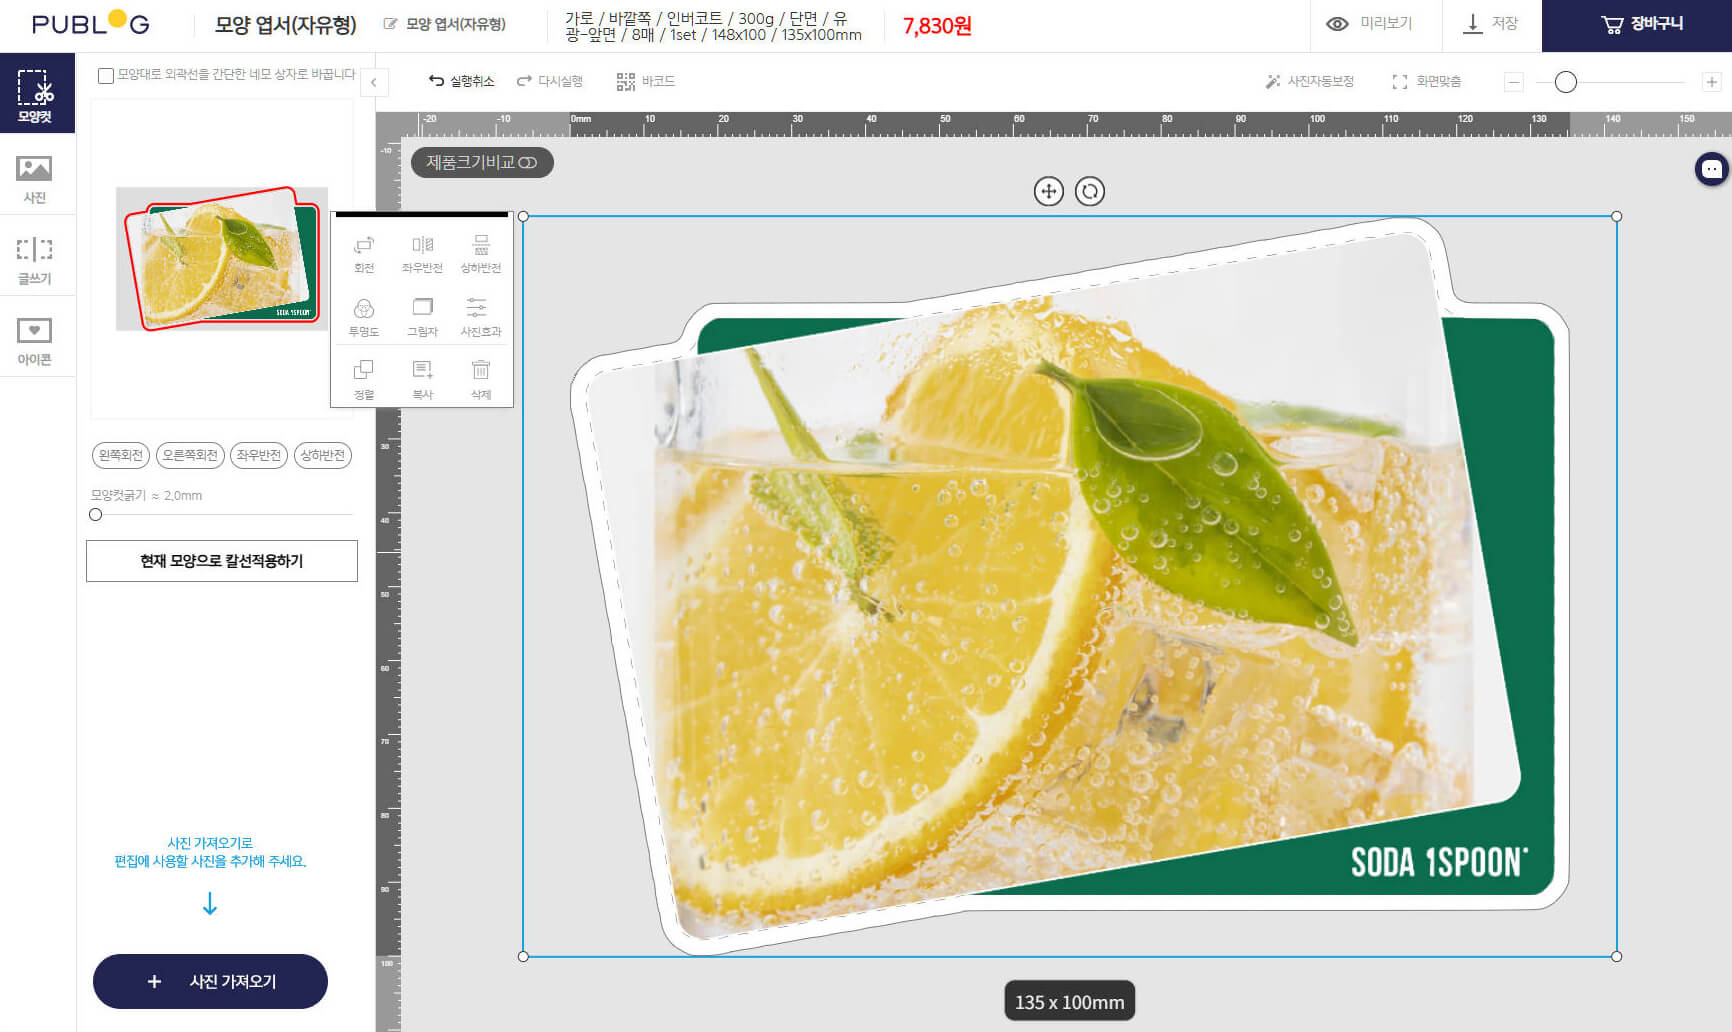Click 현재 모양으로 칼선적용하기 button
This screenshot has height=1032, width=1732.
pos(222,561)
